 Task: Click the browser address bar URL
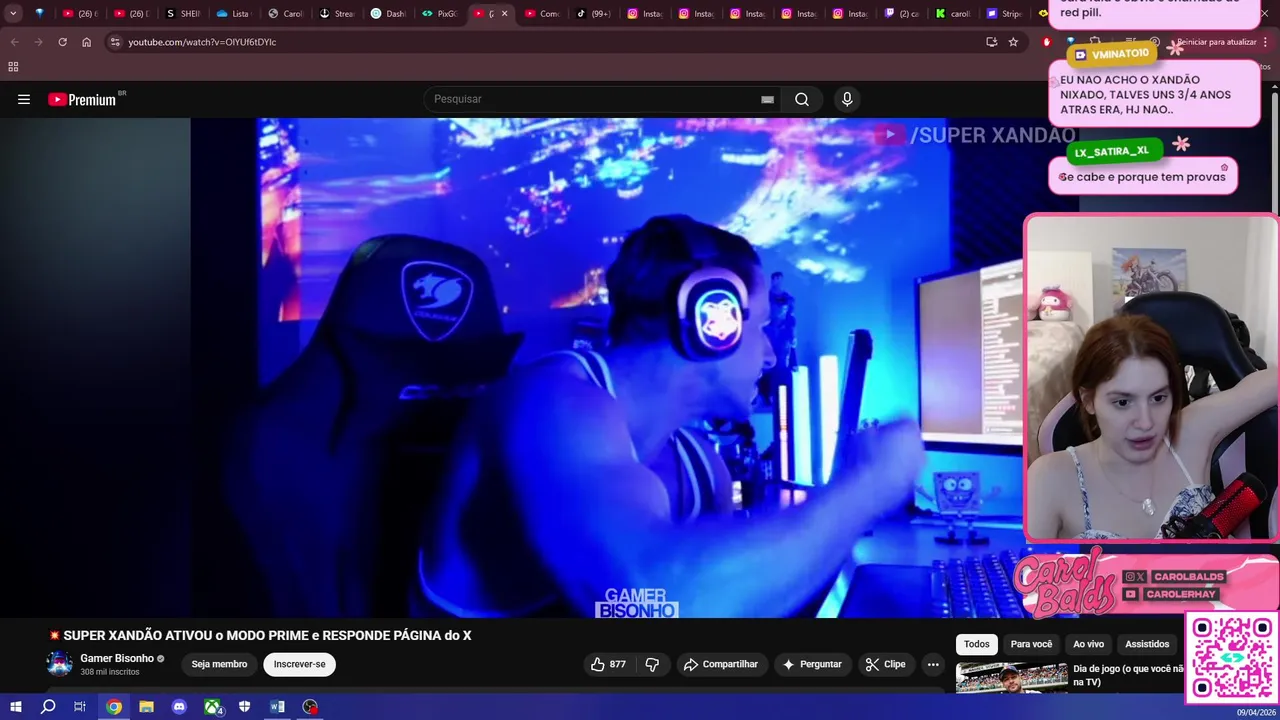click(202, 42)
